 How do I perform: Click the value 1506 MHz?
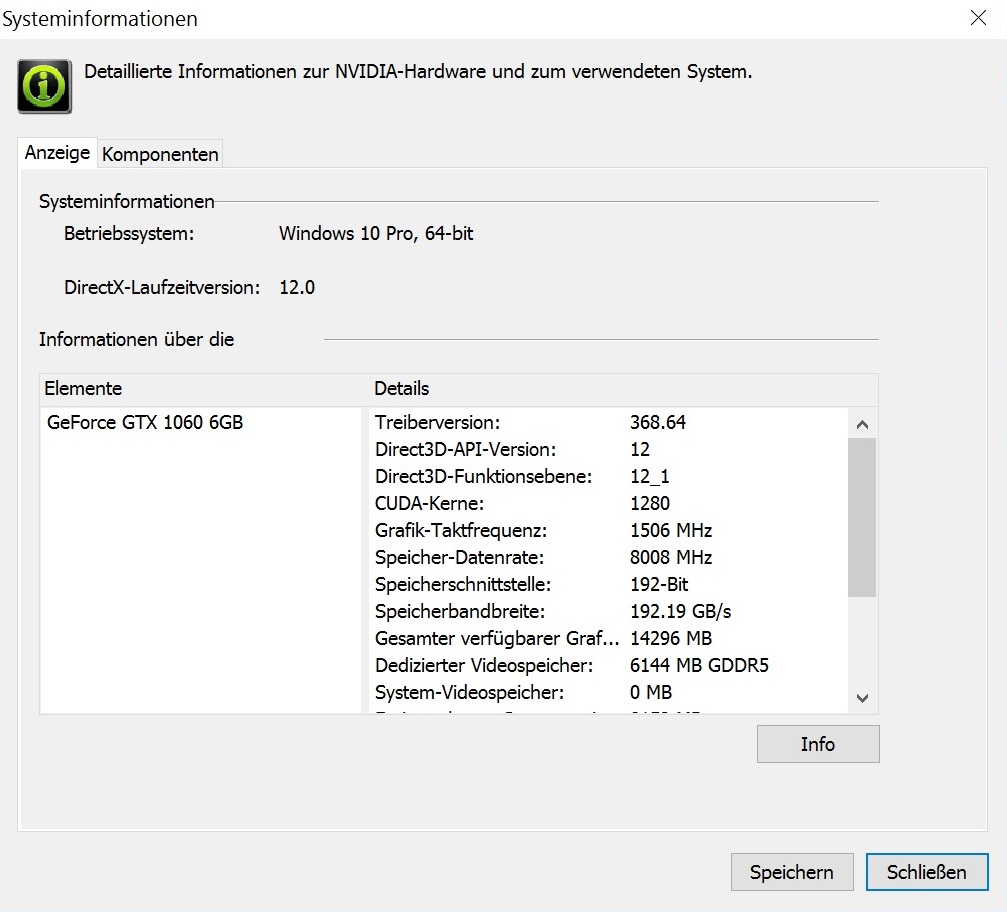point(671,530)
